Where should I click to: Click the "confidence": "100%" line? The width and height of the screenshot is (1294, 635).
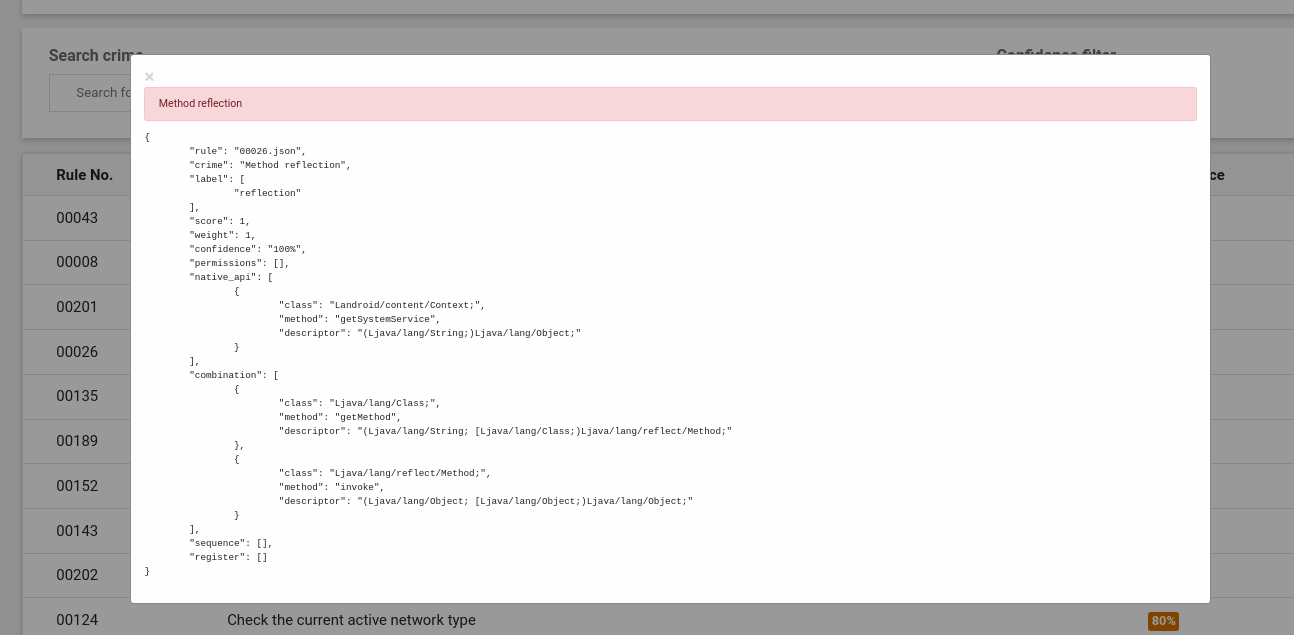pos(248,249)
